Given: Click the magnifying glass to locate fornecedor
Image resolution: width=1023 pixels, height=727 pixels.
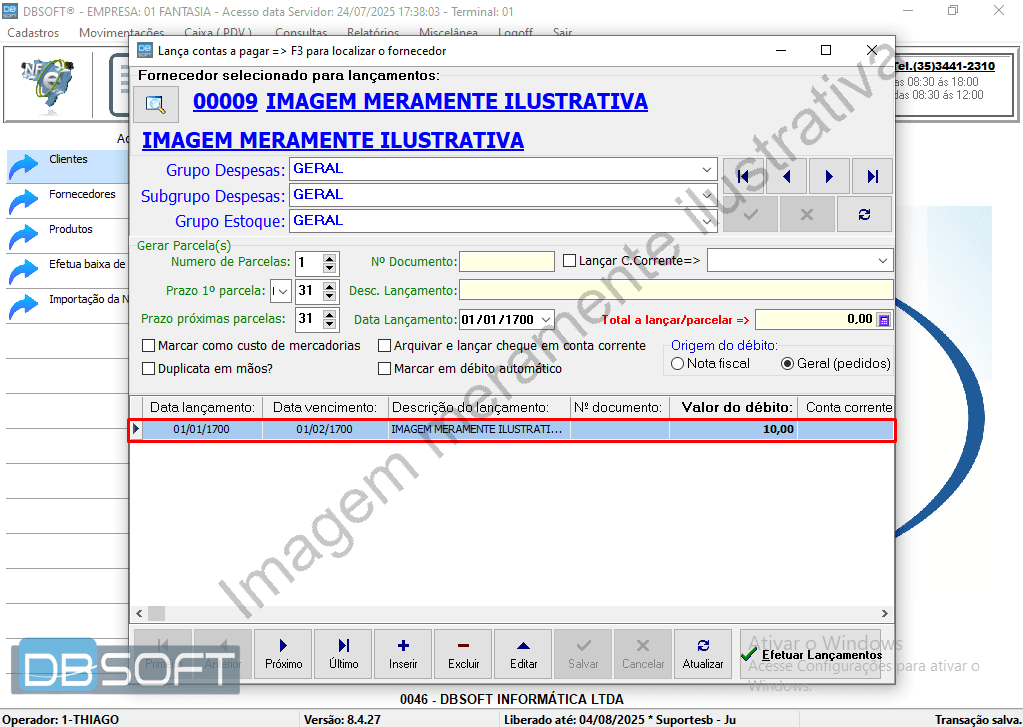Looking at the screenshot, I should 156,104.
